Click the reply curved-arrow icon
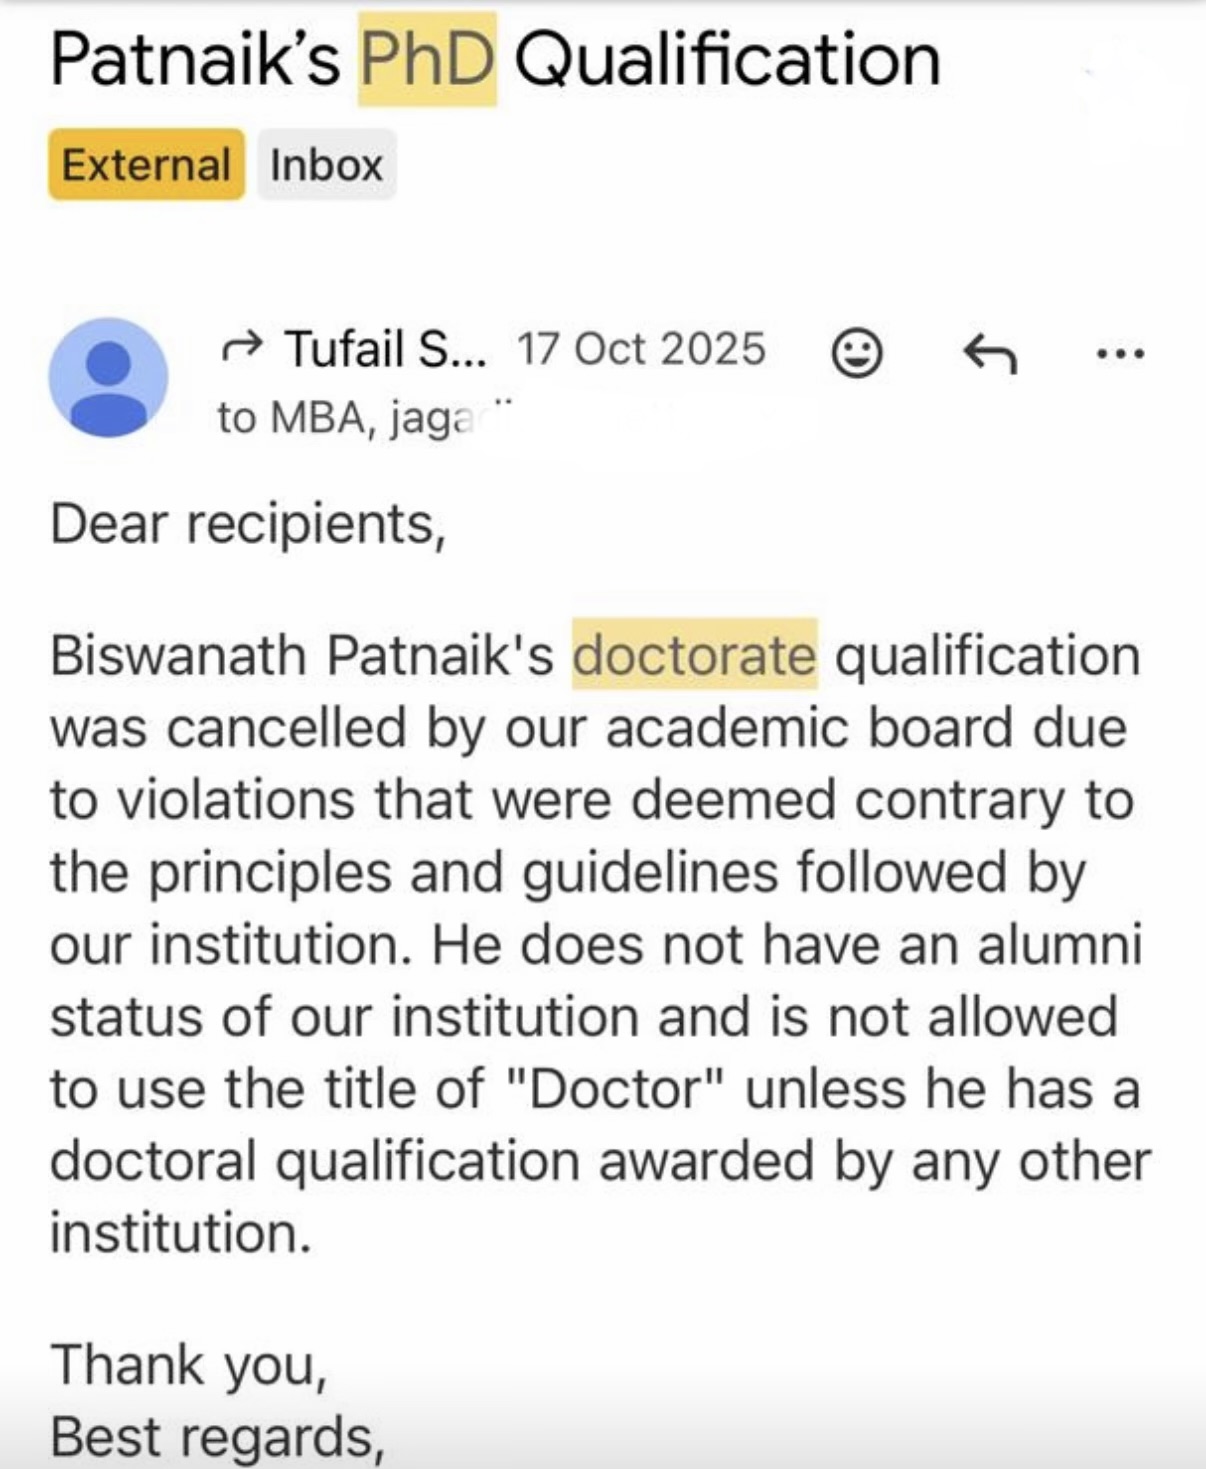This screenshot has height=1469, width=1206. click(991, 351)
